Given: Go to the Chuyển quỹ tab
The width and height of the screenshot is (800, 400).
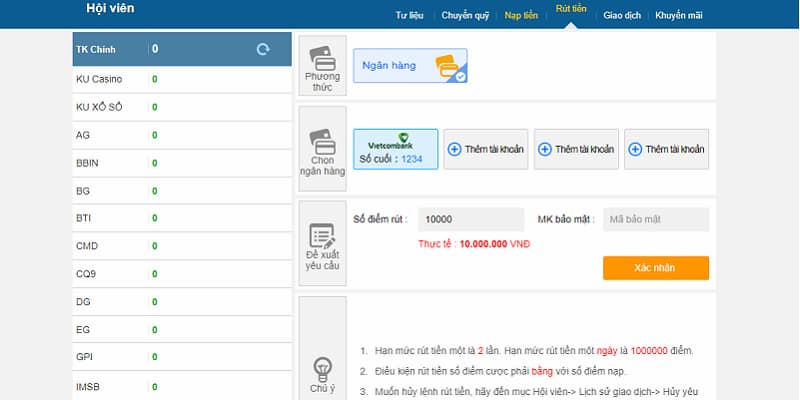Looking at the screenshot, I should 465,15.
